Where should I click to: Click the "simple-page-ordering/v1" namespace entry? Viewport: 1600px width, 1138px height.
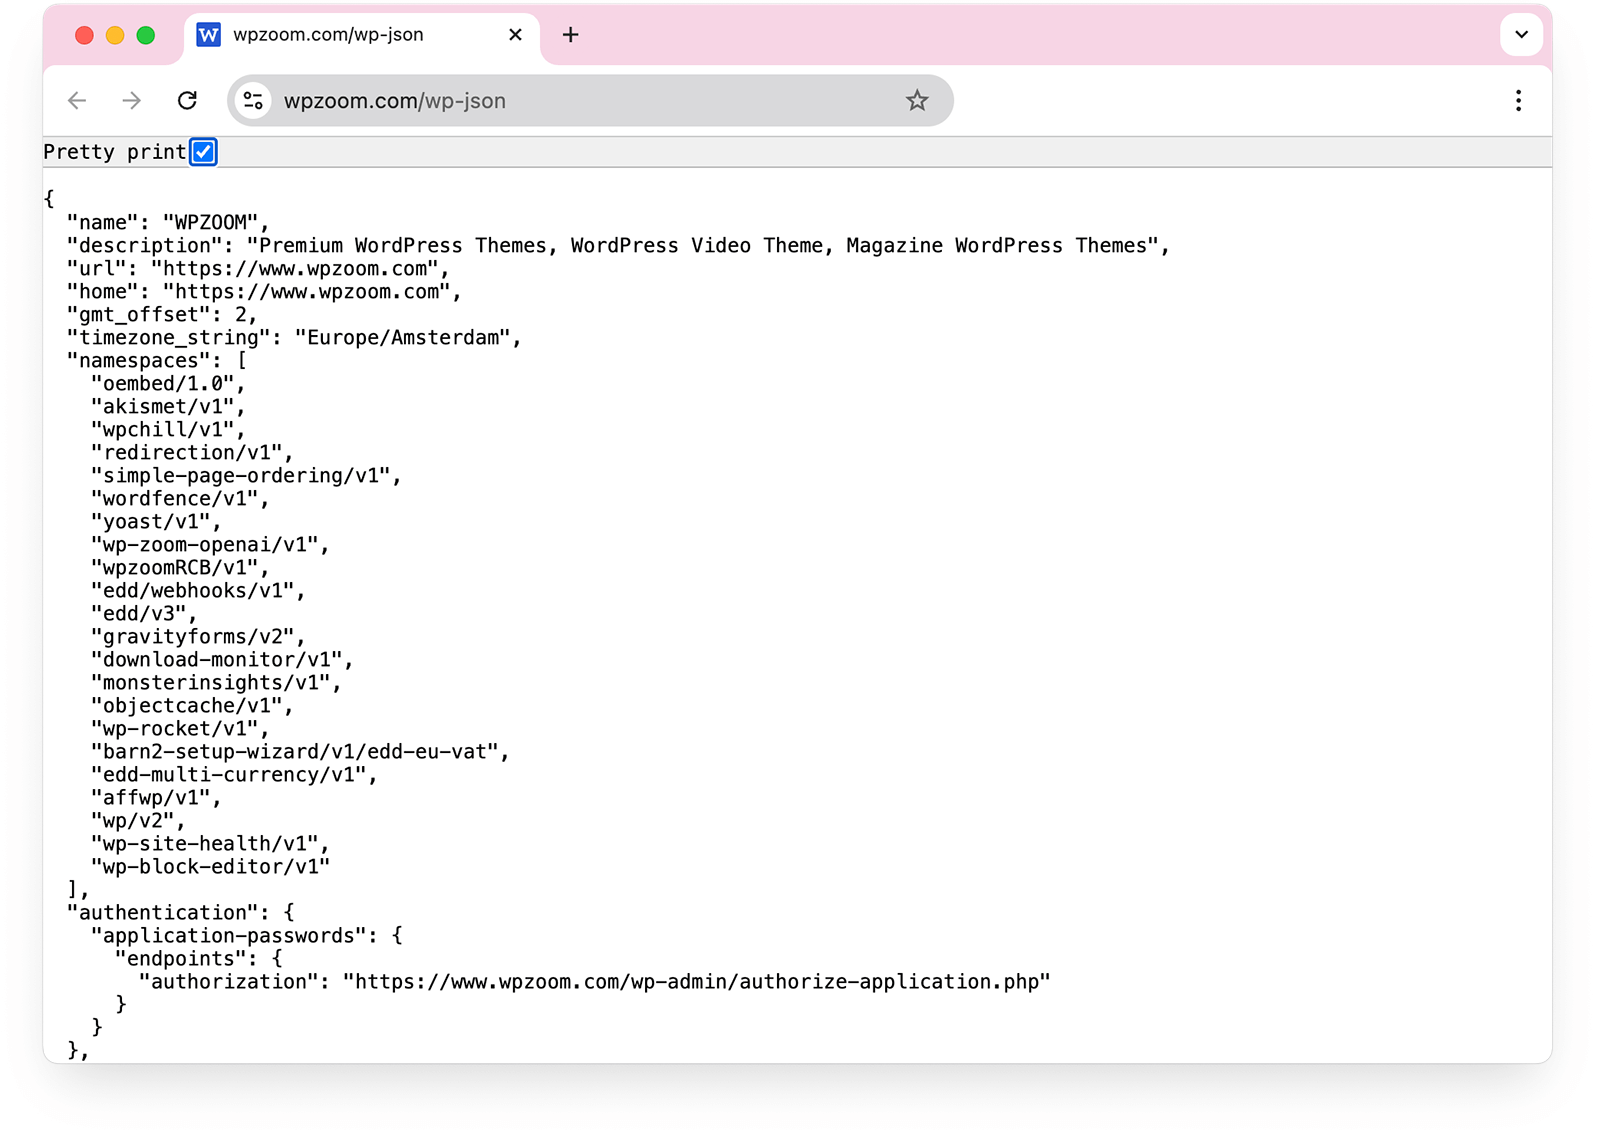pyautogui.click(x=245, y=476)
